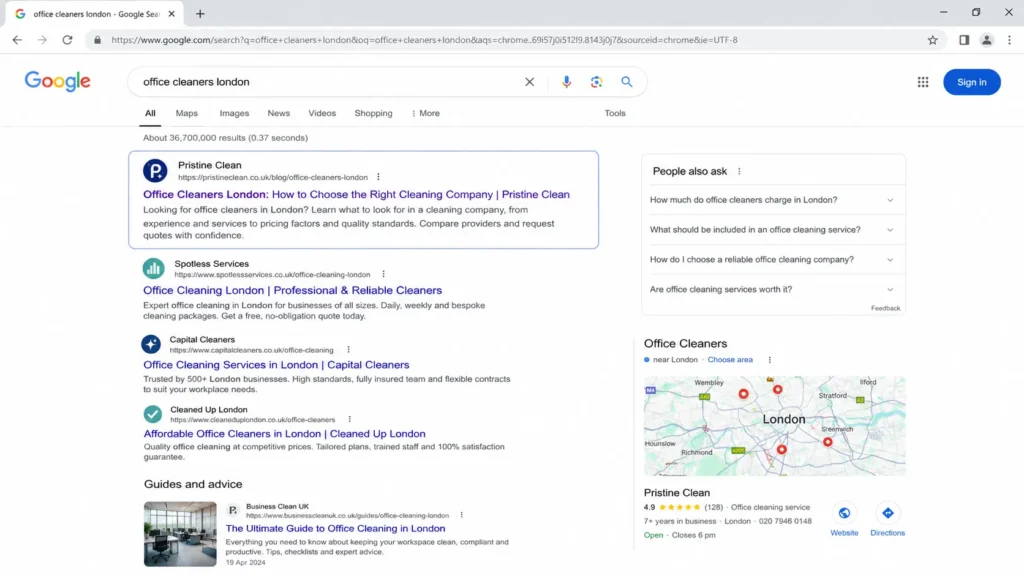Click the Choose area link

point(730,360)
